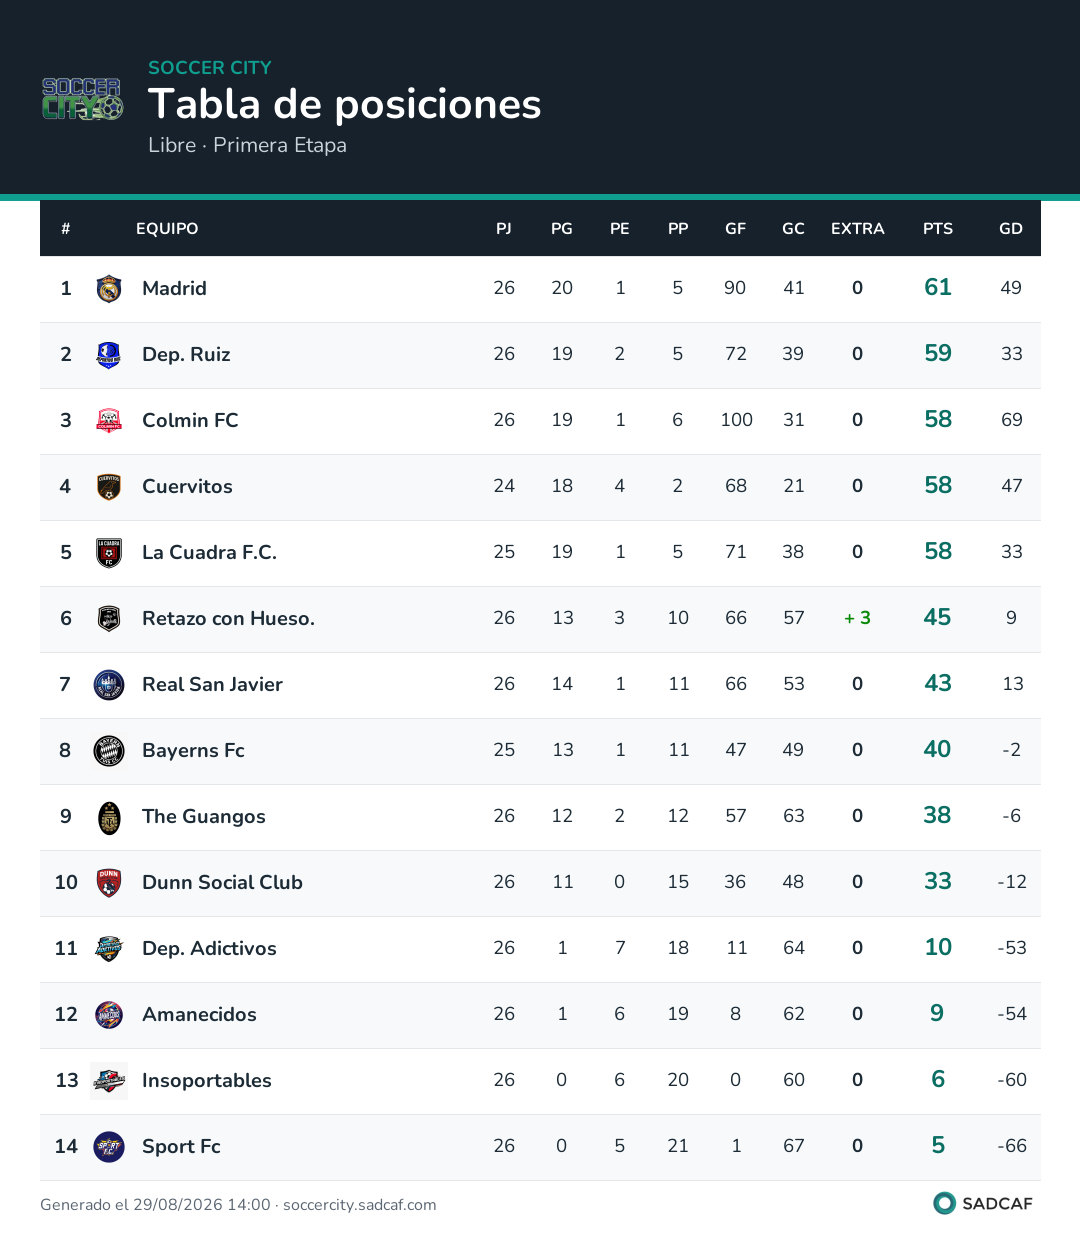
Task: Select the Dunn Social Club badge
Action: (x=109, y=883)
